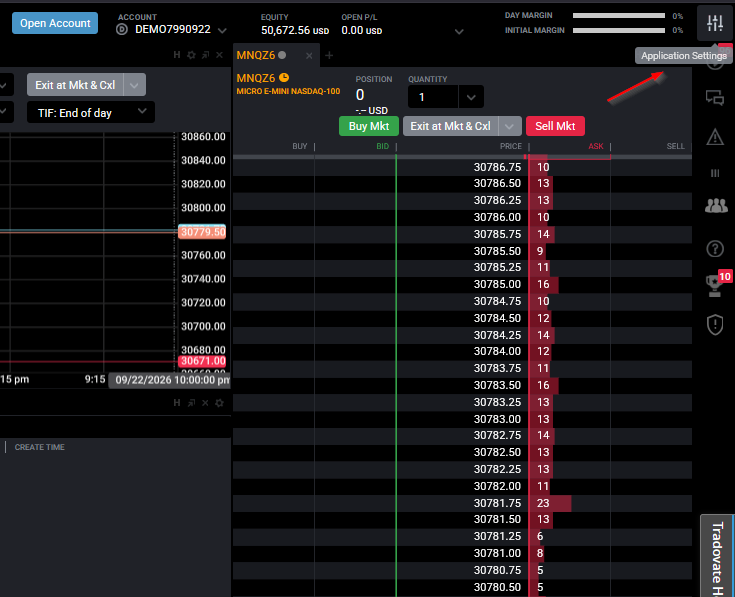Click the Initial Margin progress bar
The width and height of the screenshot is (735, 597).
pyautogui.click(x=619, y=30)
